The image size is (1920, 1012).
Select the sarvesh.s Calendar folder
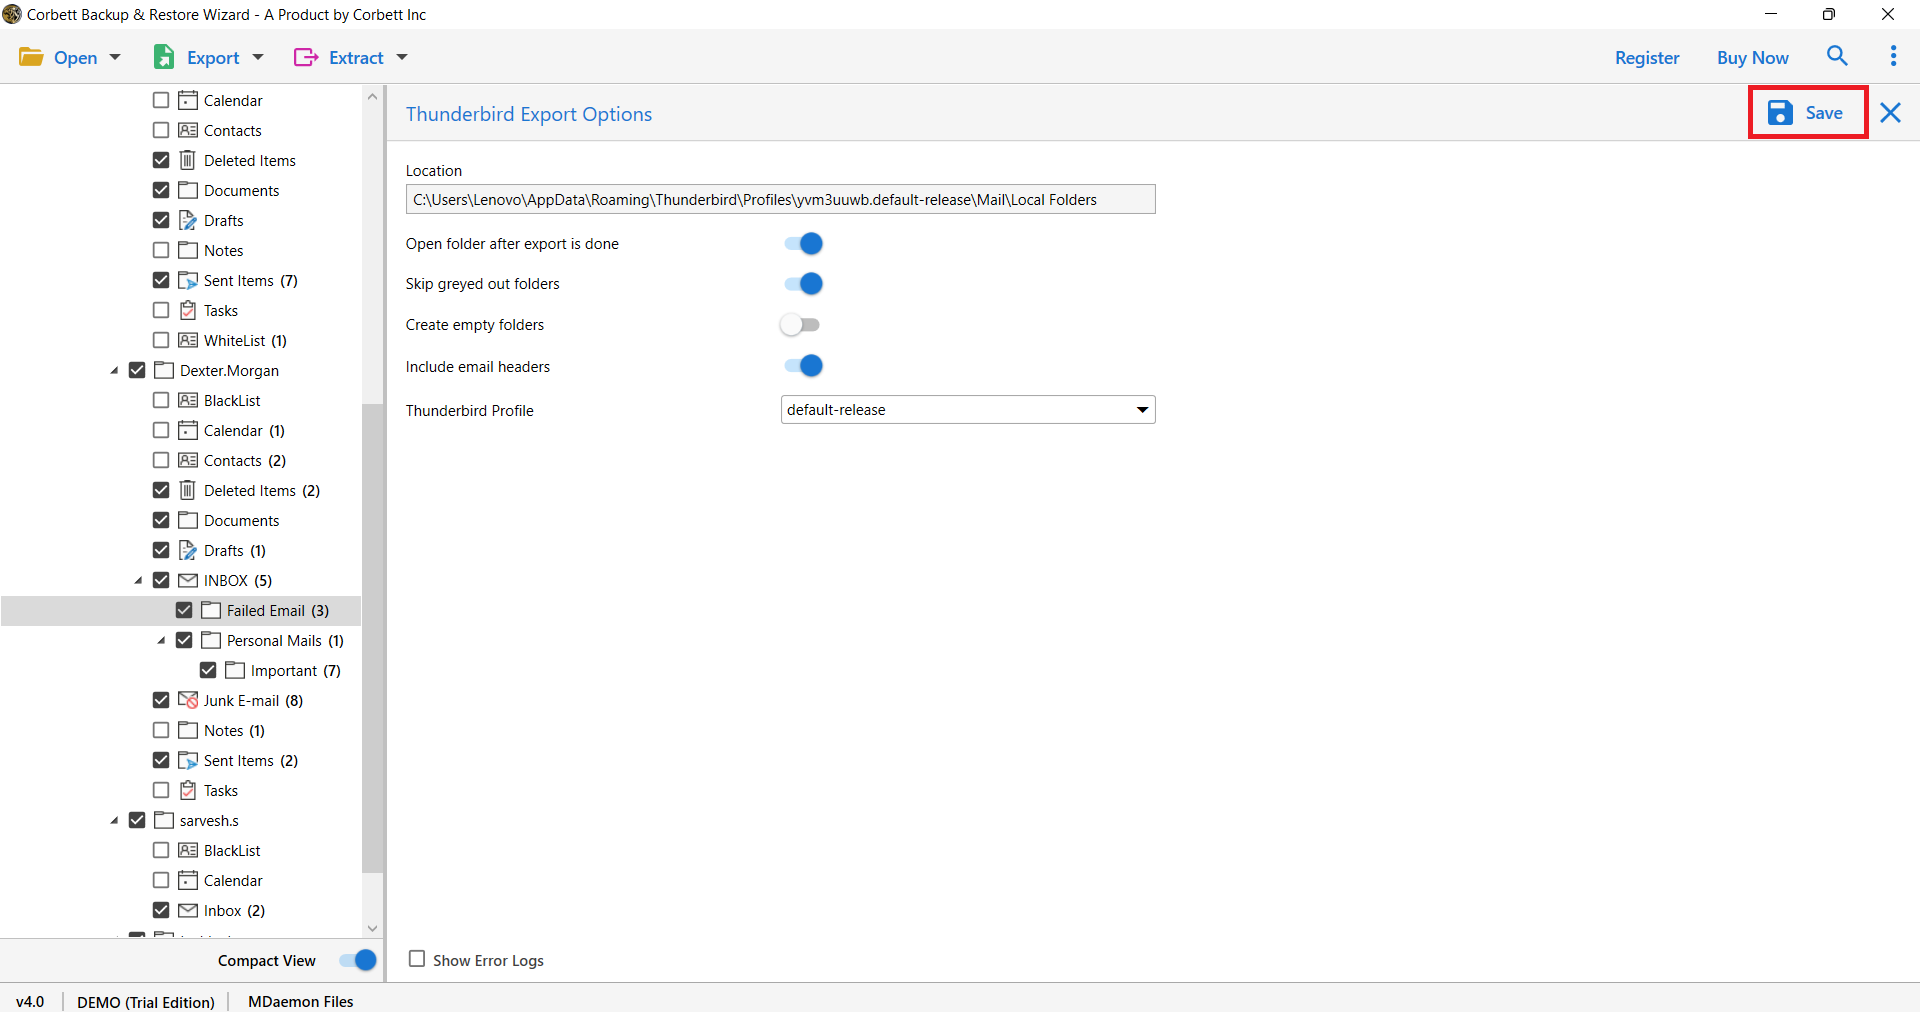[x=233, y=880]
